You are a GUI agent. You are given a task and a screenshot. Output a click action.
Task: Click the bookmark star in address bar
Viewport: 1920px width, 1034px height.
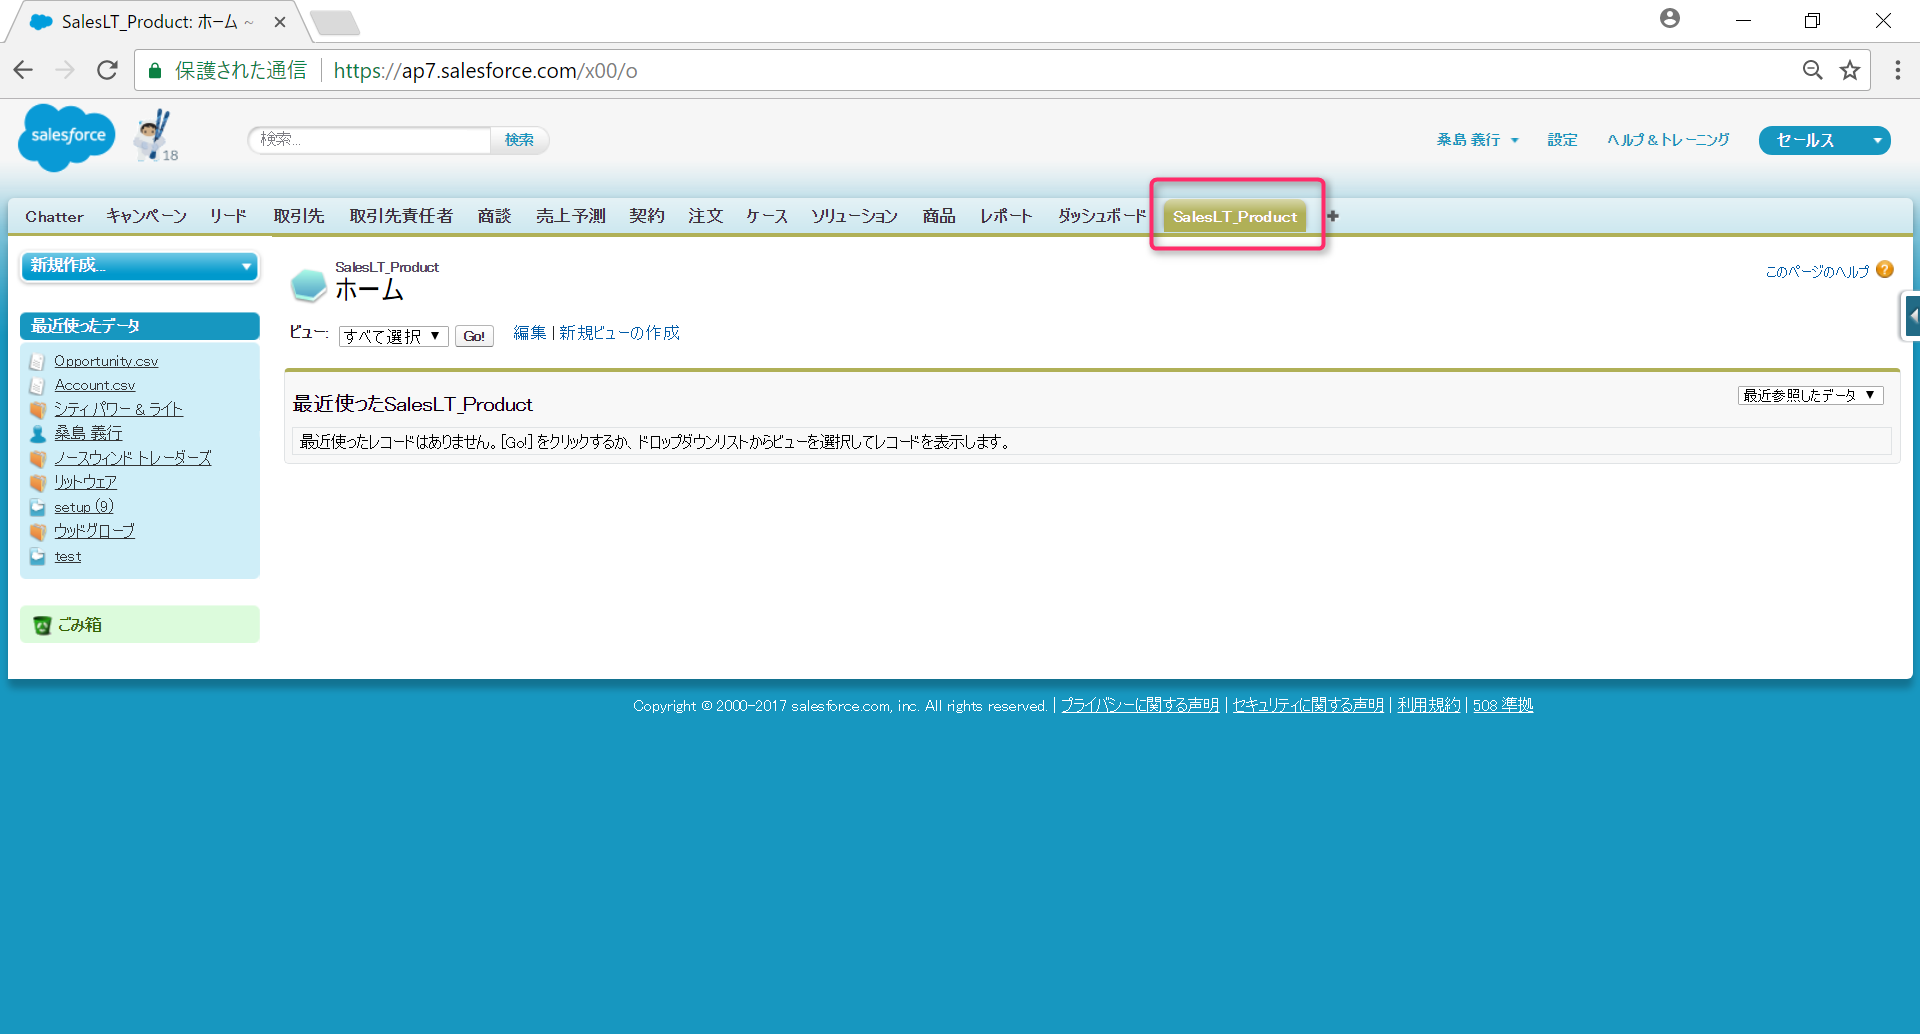(1850, 70)
